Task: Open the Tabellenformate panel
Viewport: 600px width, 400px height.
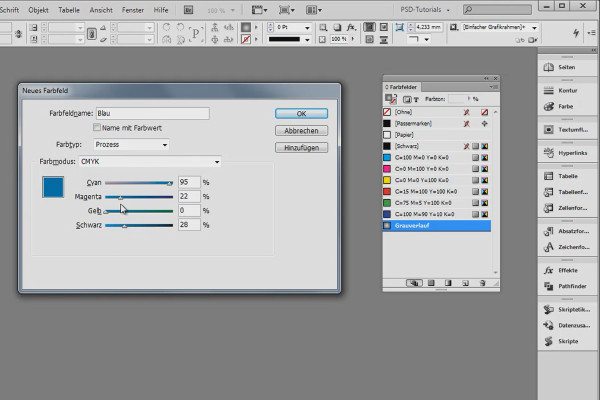Action: pyautogui.click(x=566, y=192)
